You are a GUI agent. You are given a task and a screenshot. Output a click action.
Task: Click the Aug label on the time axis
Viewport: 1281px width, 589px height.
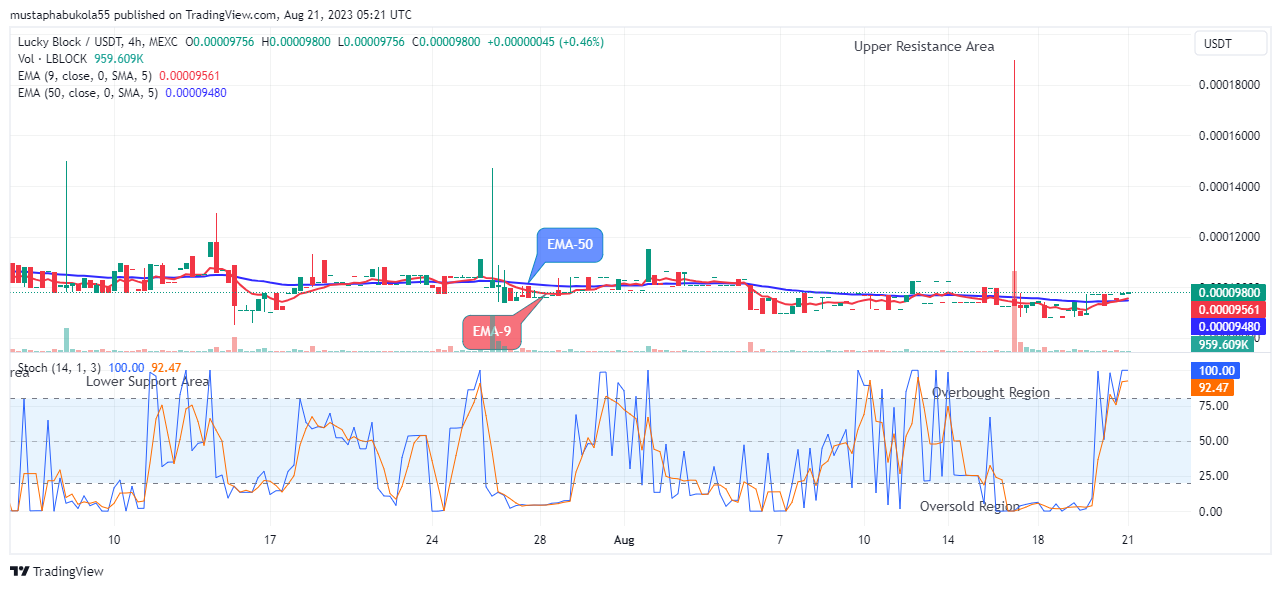tap(624, 540)
